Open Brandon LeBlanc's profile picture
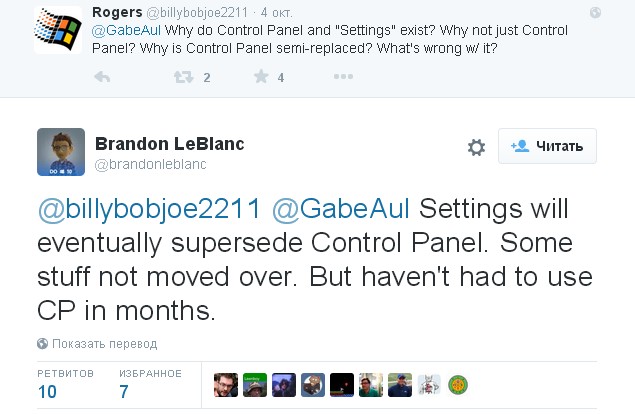This screenshot has width=635, height=415. (x=60, y=152)
